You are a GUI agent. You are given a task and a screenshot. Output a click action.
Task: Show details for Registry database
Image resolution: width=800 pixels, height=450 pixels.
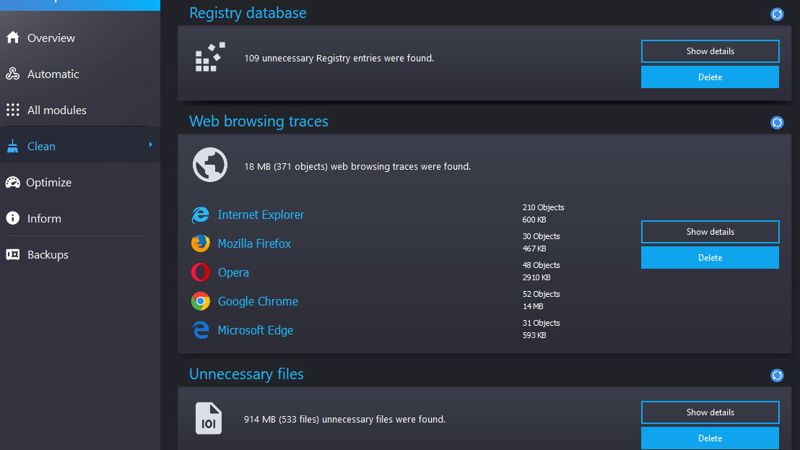[x=710, y=51]
